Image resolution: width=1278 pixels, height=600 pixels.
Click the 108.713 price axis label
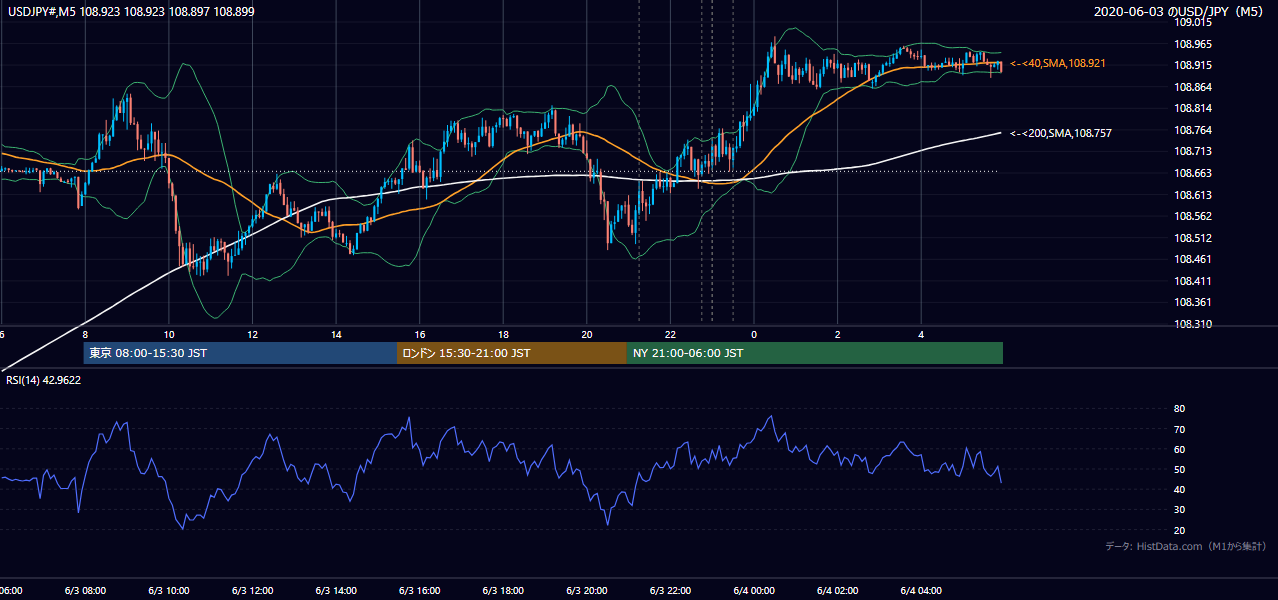click(x=1192, y=151)
